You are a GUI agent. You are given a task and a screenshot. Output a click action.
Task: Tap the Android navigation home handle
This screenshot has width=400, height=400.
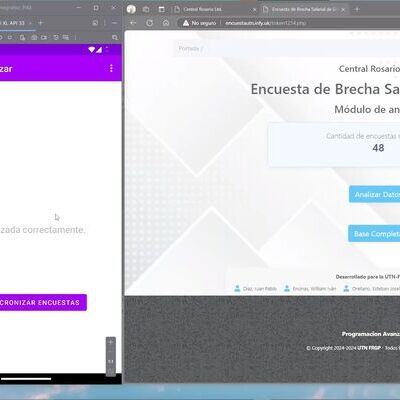click(26, 379)
